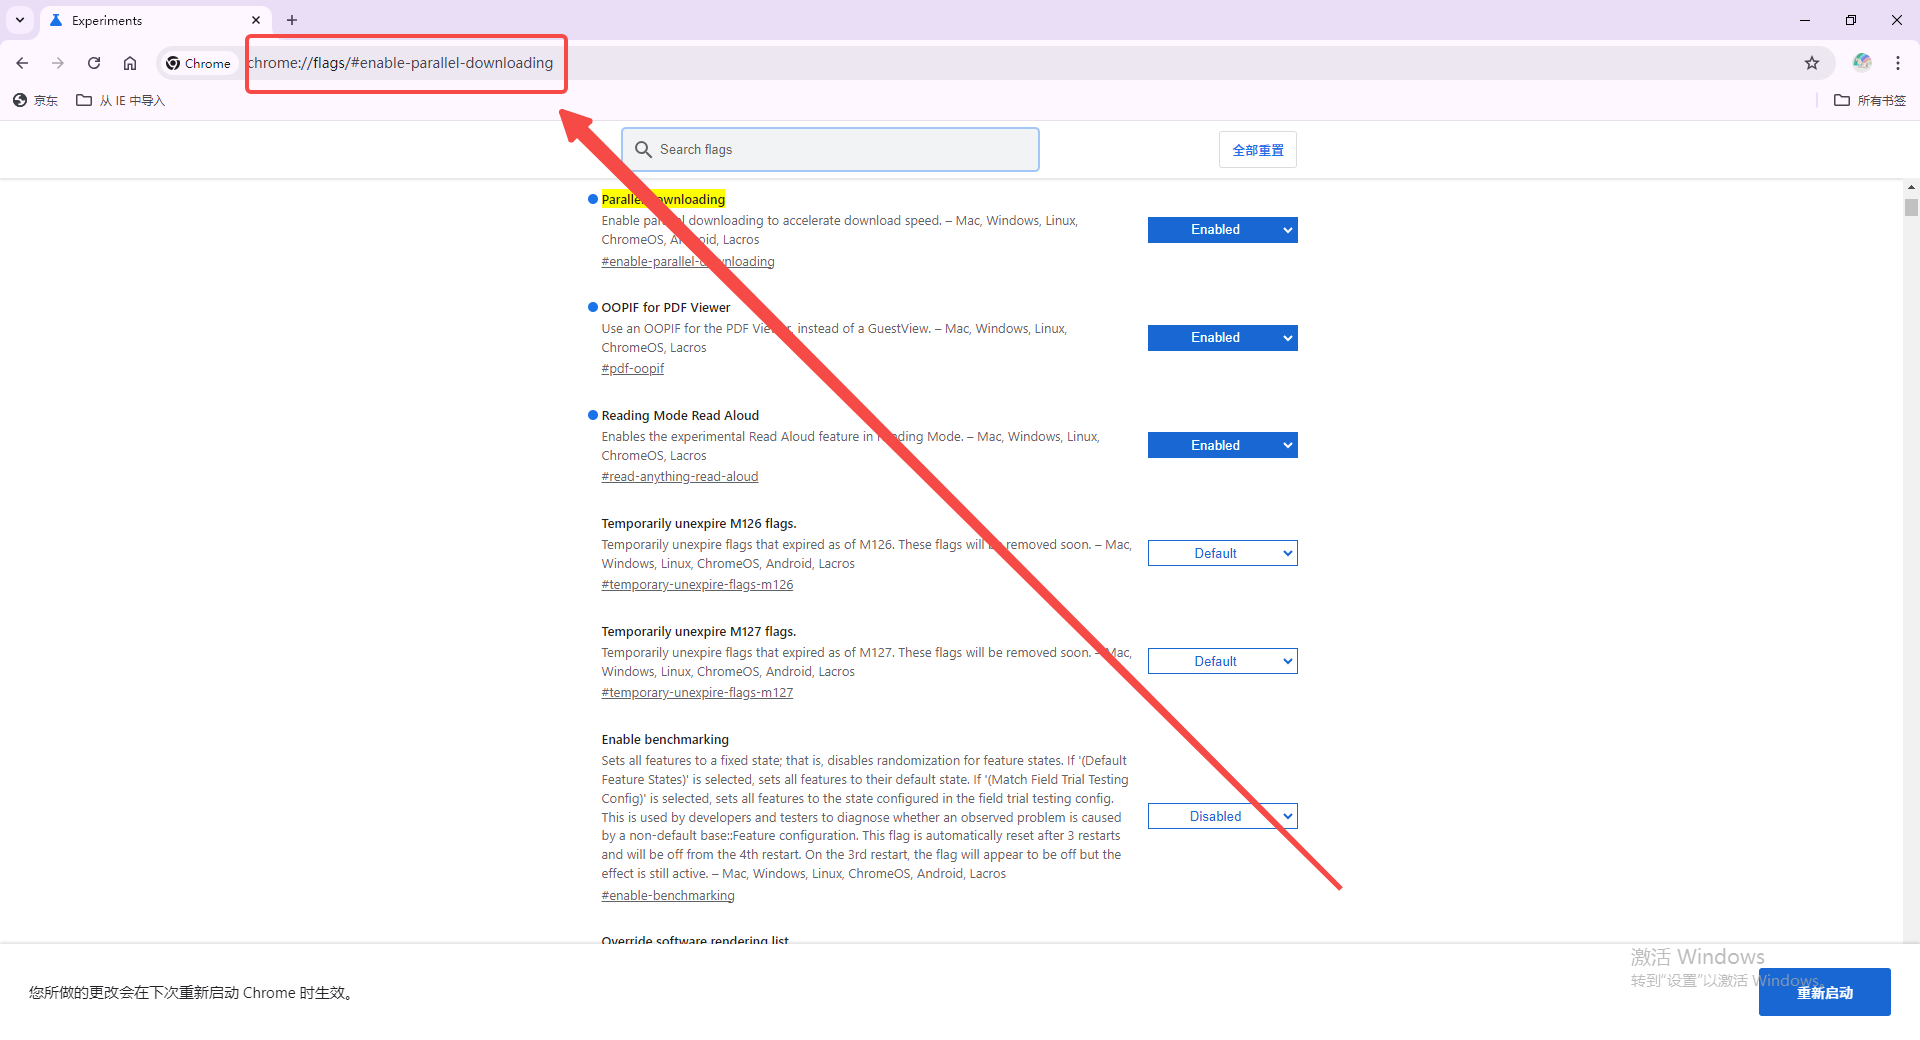Screen dimensions: 1920x1040
Task: Open the tab search chevron
Action: pyautogui.click(x=20, y=20)
